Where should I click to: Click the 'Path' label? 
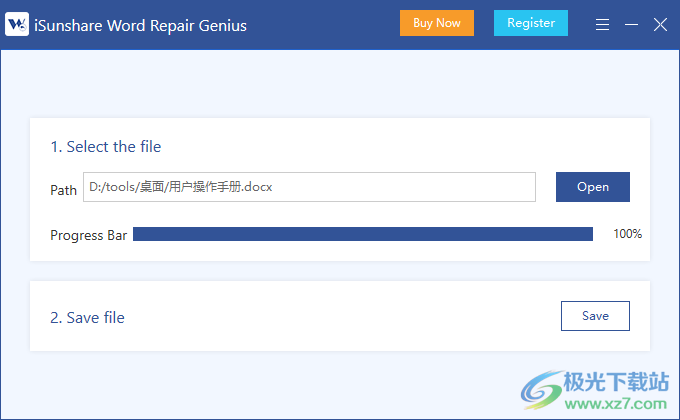click(x=63, y=190)
